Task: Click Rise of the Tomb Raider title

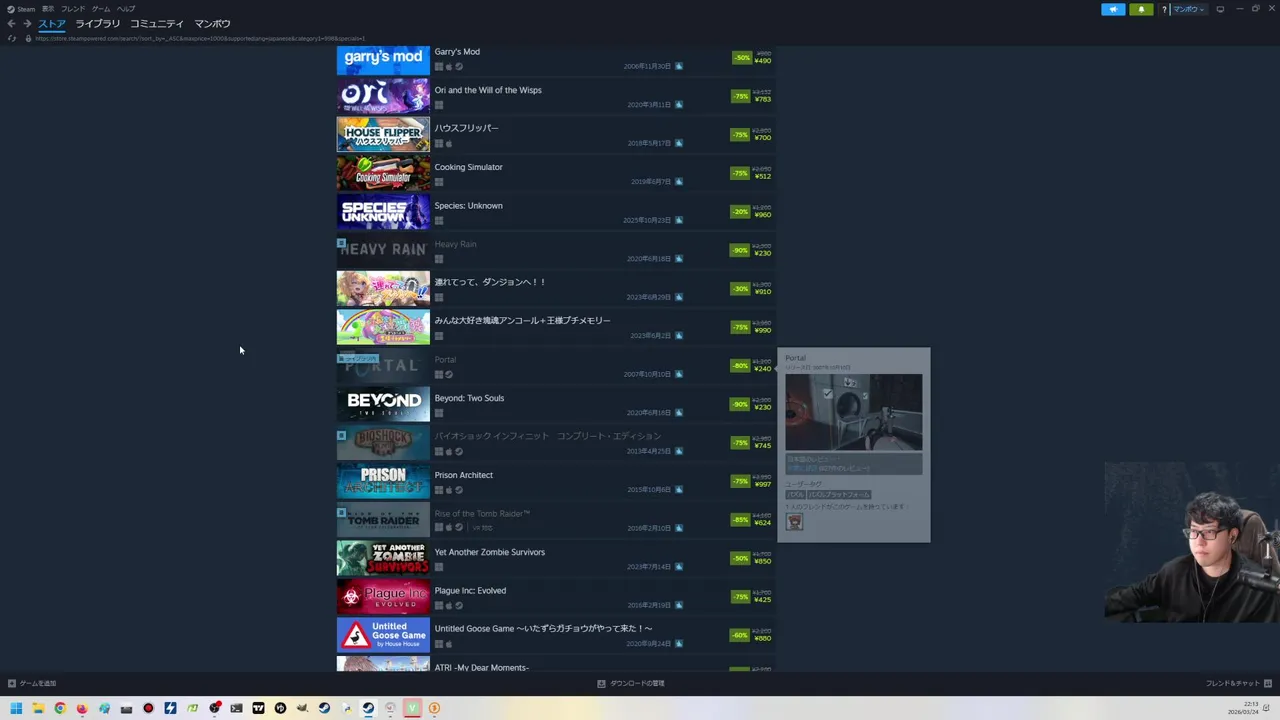Action: tap(482, 513)
